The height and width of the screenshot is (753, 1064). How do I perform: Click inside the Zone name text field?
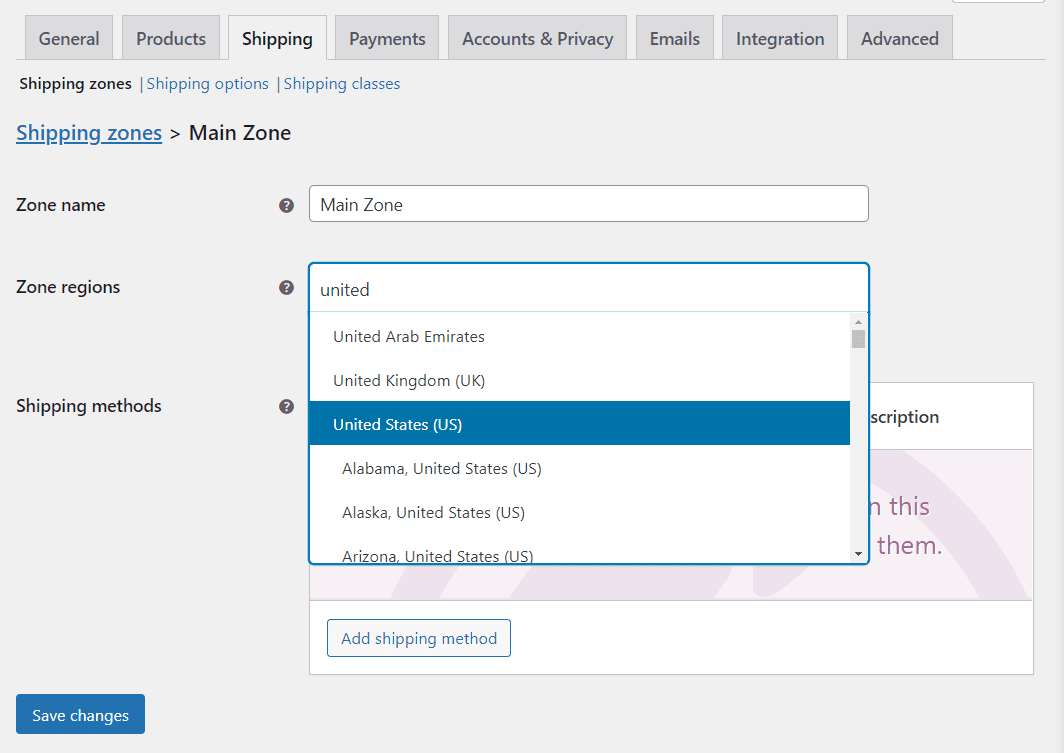(x=588, y=204)
